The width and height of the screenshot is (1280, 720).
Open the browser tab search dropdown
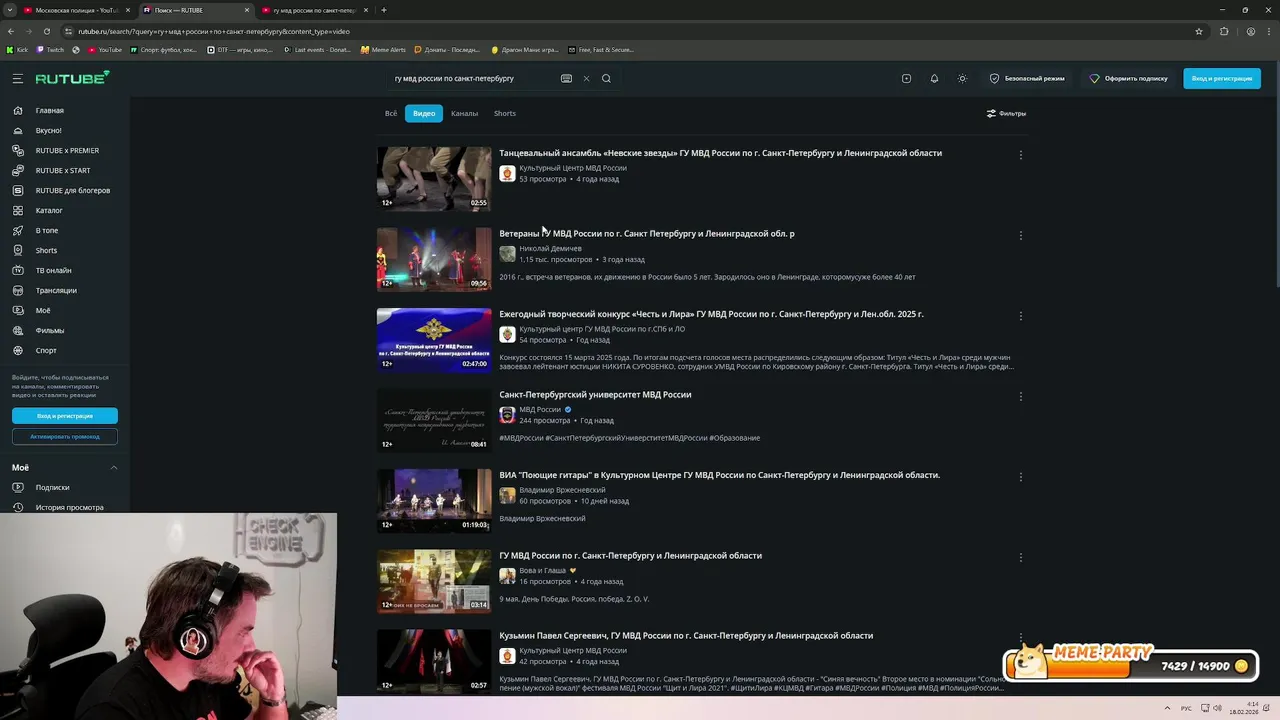pyautogui.click(x=9, y=10)
